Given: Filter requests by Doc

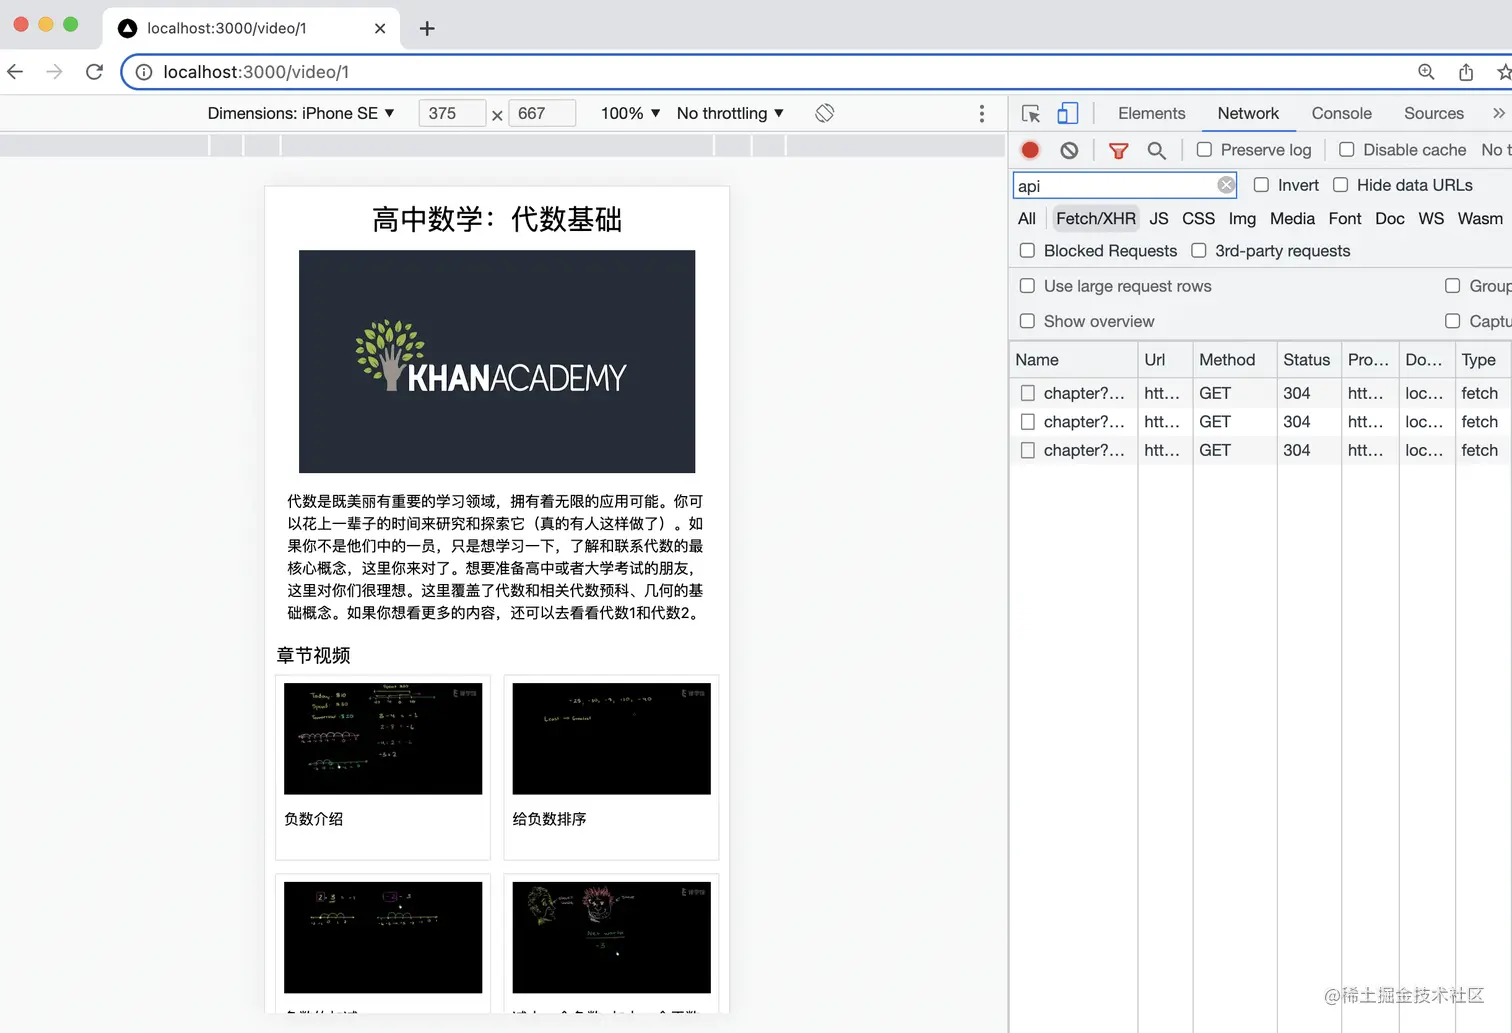Looking at the screenshot, I should (1389, 218).
